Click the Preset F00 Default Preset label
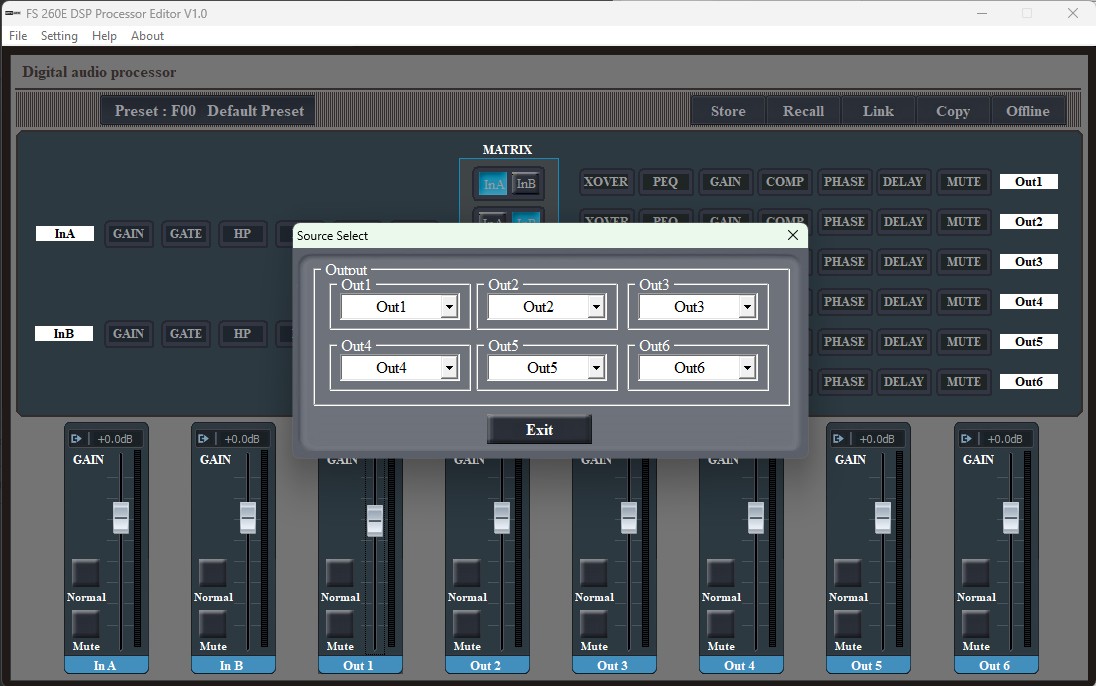 click(208, 111)
